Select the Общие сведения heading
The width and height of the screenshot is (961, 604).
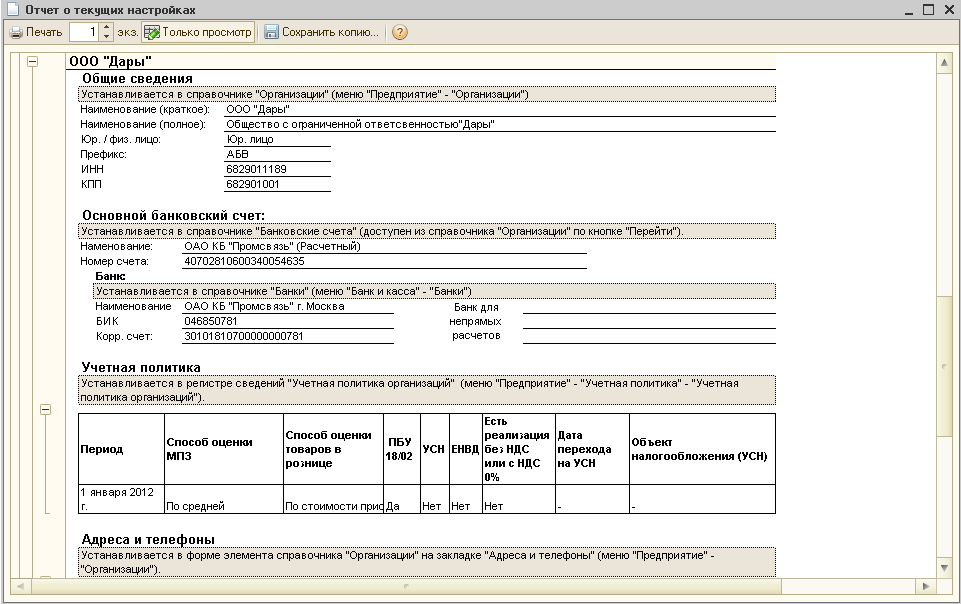pyautogui.click(x=137, y=78)
